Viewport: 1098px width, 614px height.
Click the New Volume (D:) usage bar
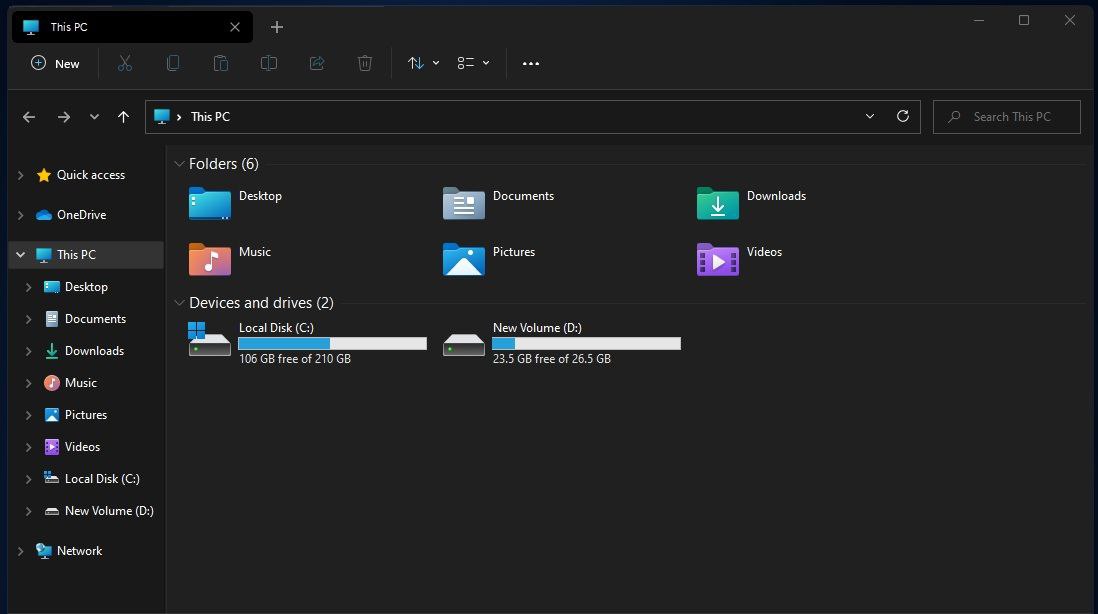[587, 343]
